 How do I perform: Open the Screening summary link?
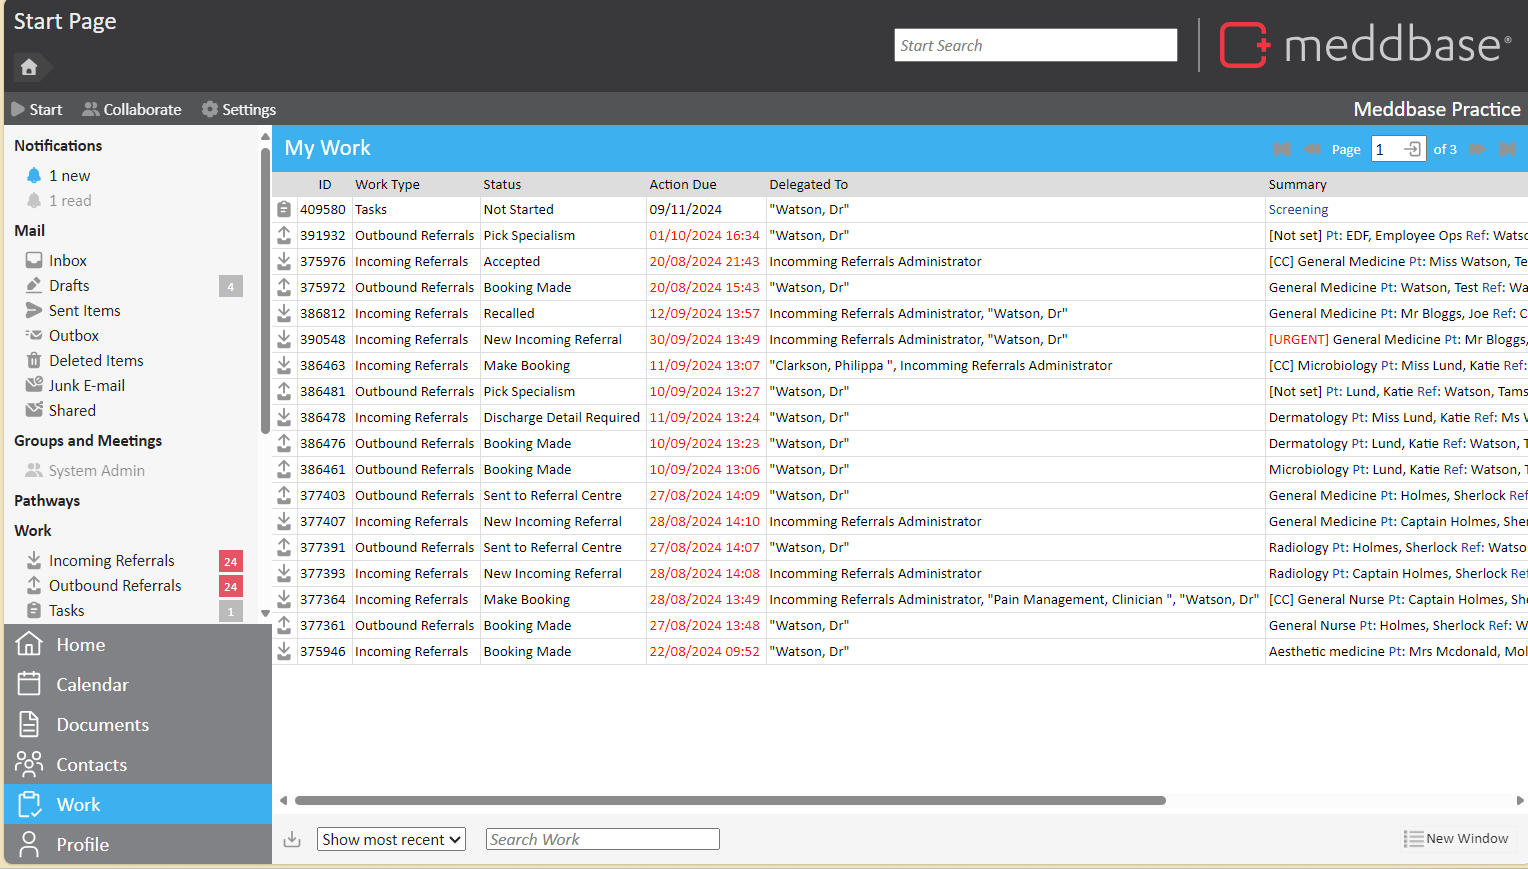pyautogui.click(x=1298, y=210)
